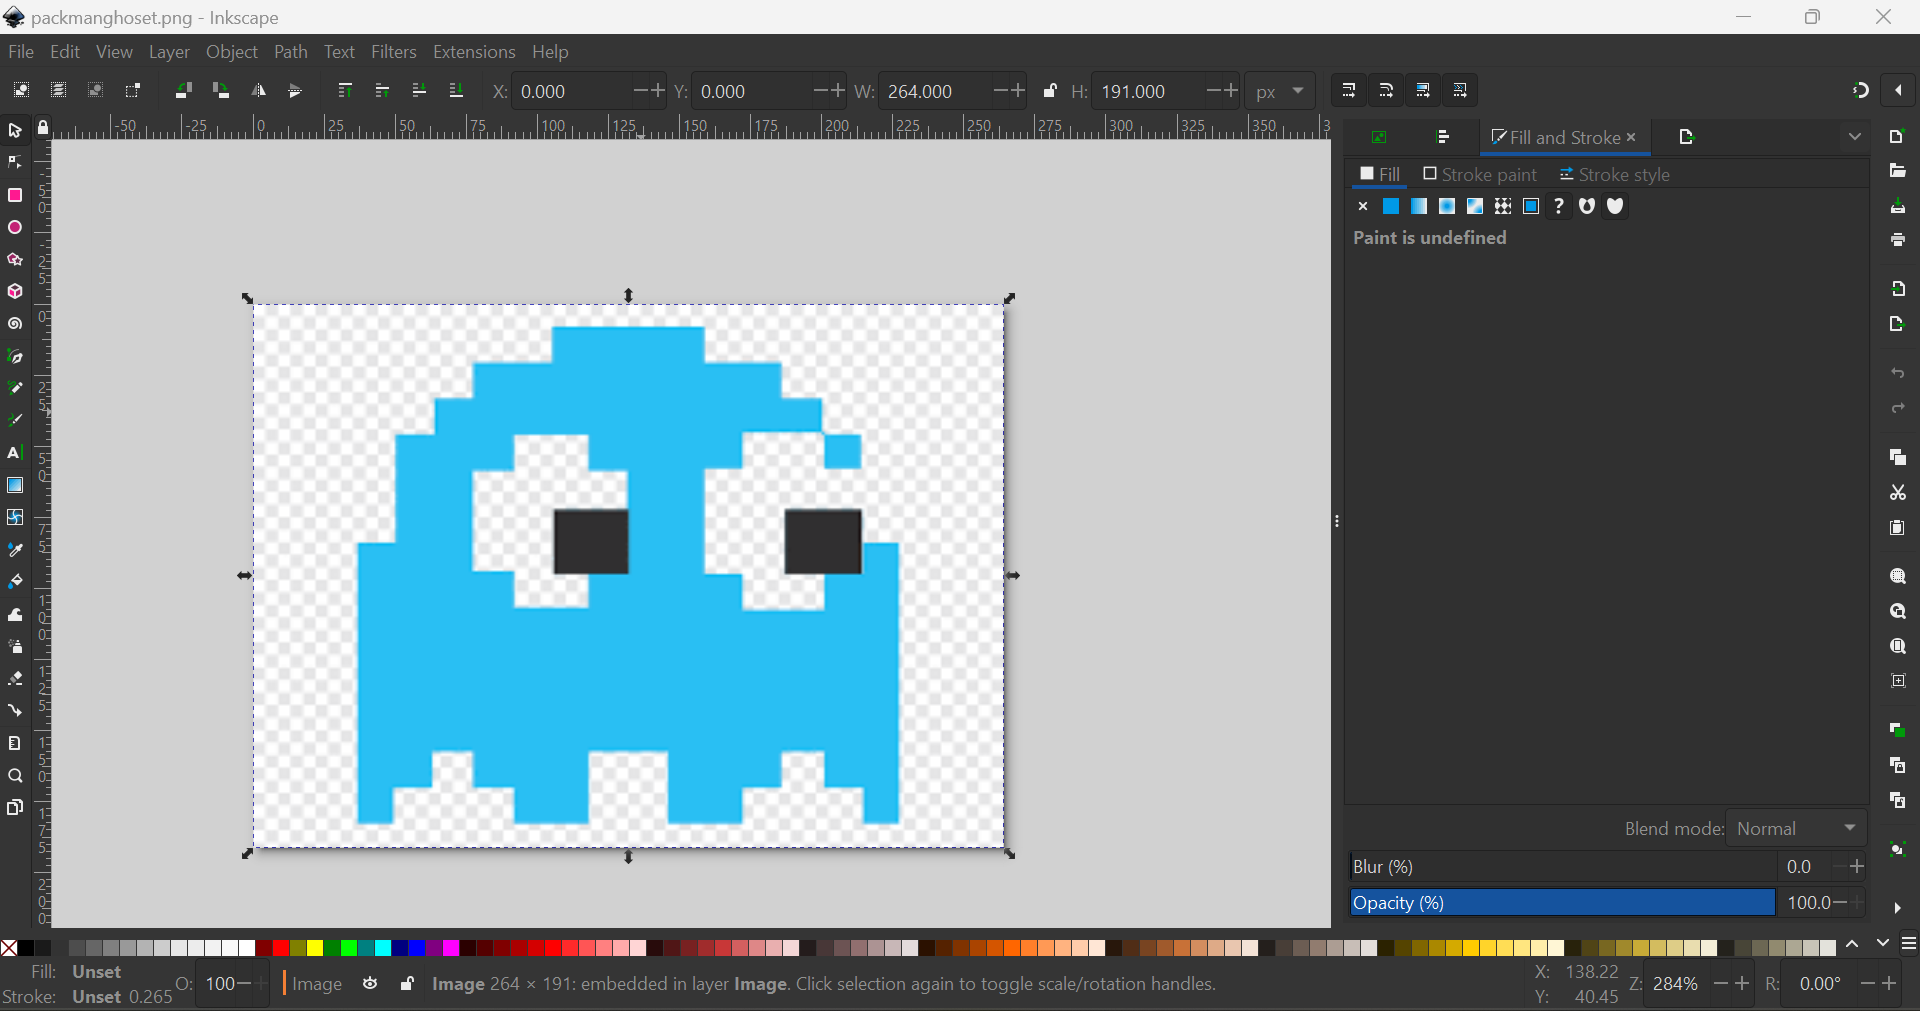The image size is (1920, 1011).
Task: Raise selection to top
Action: [x=345, y=91]
